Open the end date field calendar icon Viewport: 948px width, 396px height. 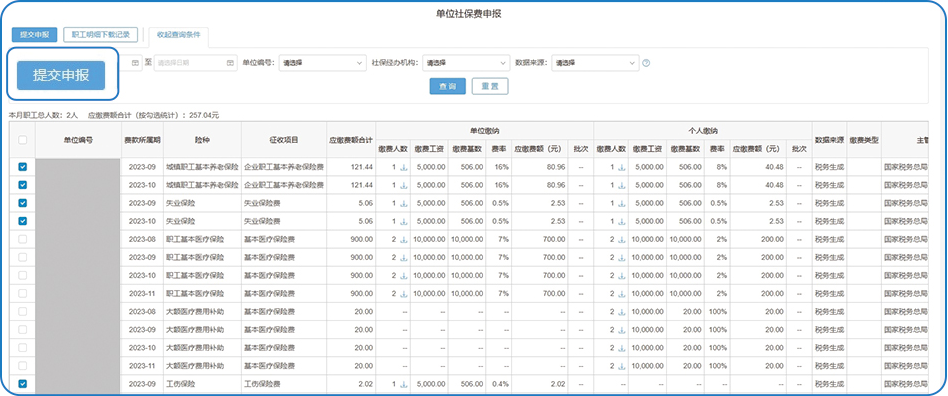pyautogui.click(x=230, y=62)
